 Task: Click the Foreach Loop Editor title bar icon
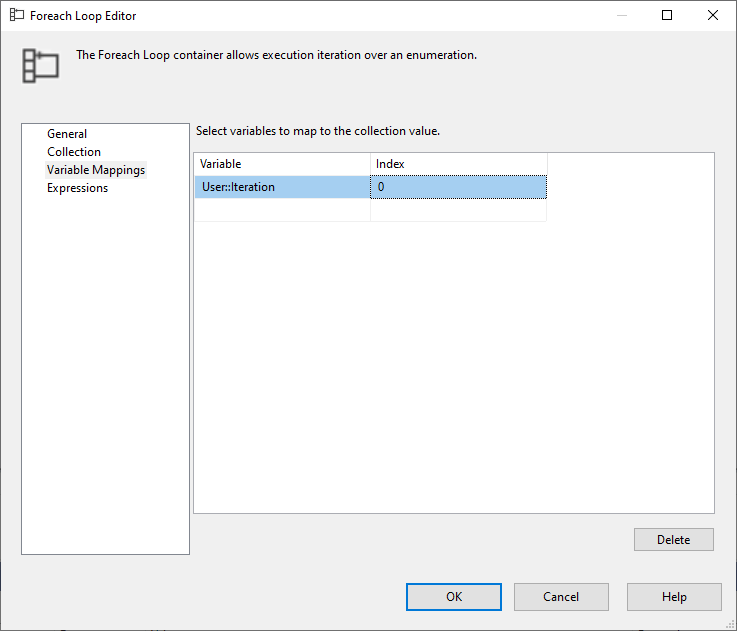17,16
